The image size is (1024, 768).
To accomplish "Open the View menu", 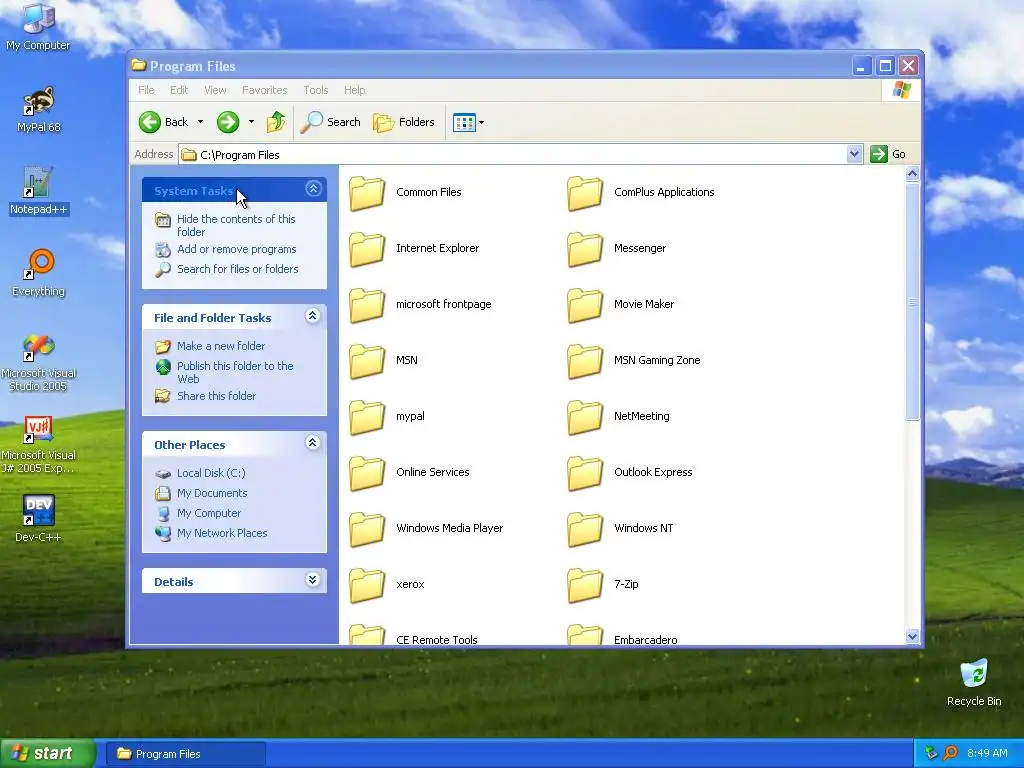I will (x=215, y=90).
